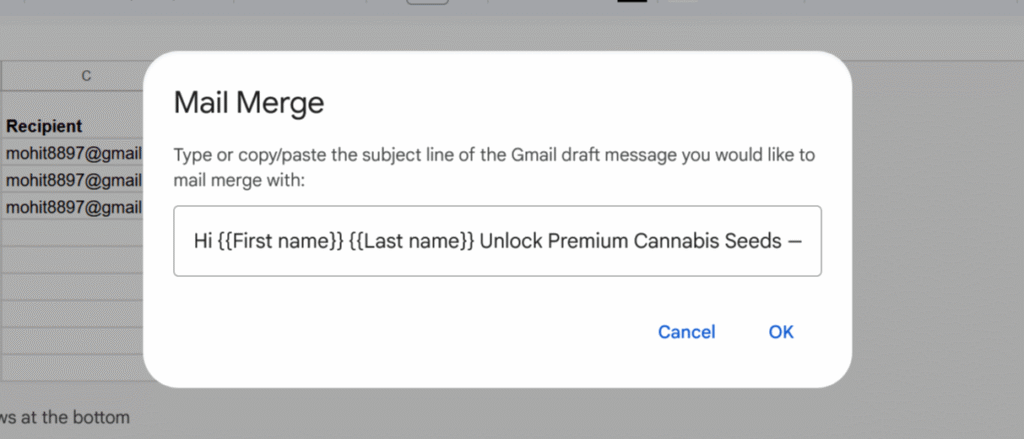Select the third mohit8897@gmail recipient cell
The image size is (1024, 439).
click(72, 207)
